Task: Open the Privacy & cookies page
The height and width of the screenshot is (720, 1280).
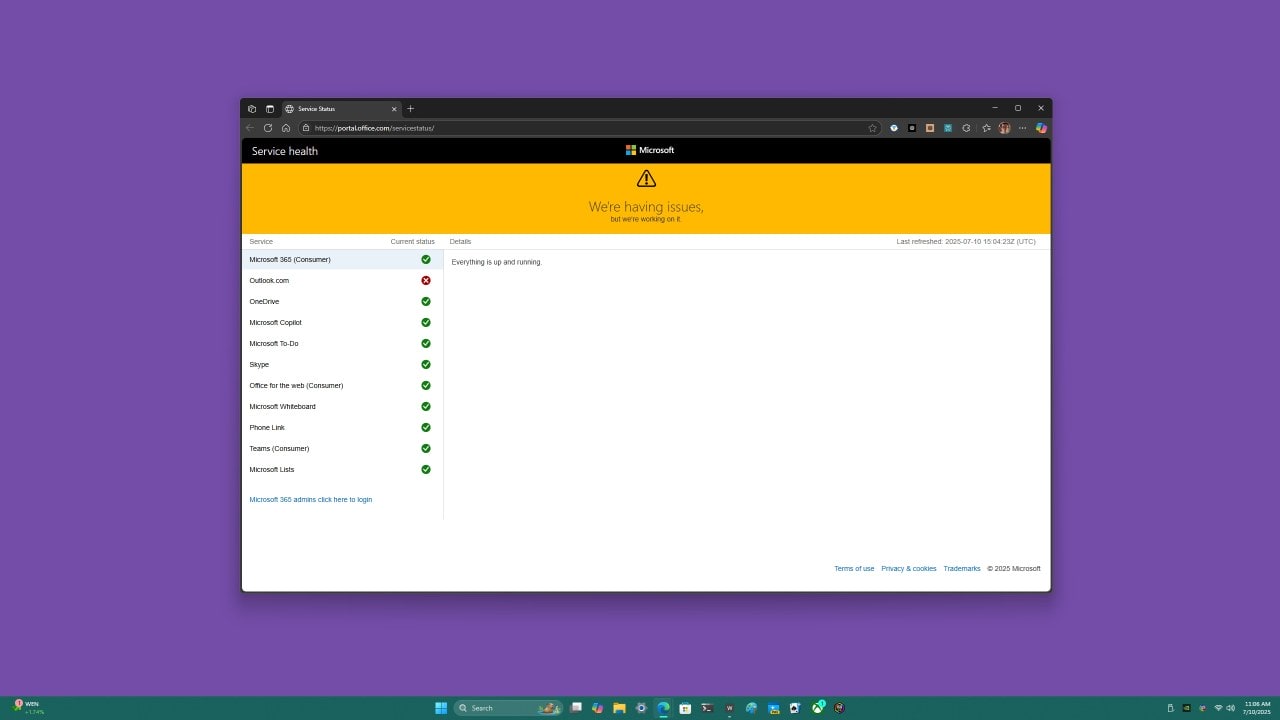Action: tap(908, 568)
